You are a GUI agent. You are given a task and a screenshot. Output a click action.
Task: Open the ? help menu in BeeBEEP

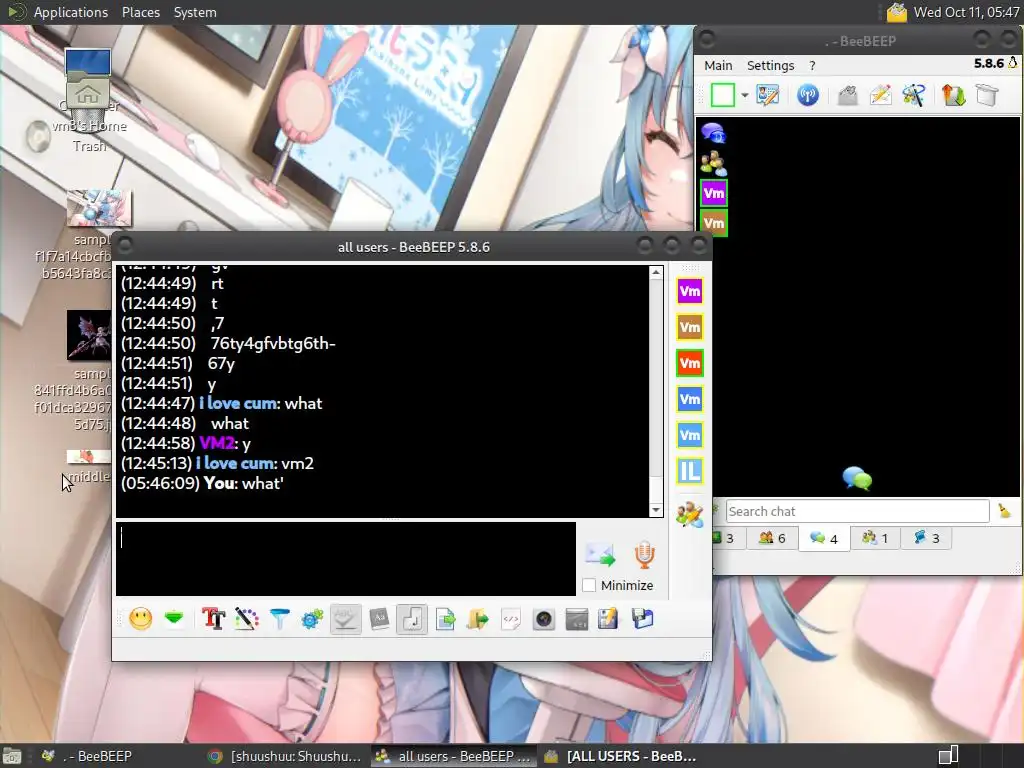[x=812, y=65]
